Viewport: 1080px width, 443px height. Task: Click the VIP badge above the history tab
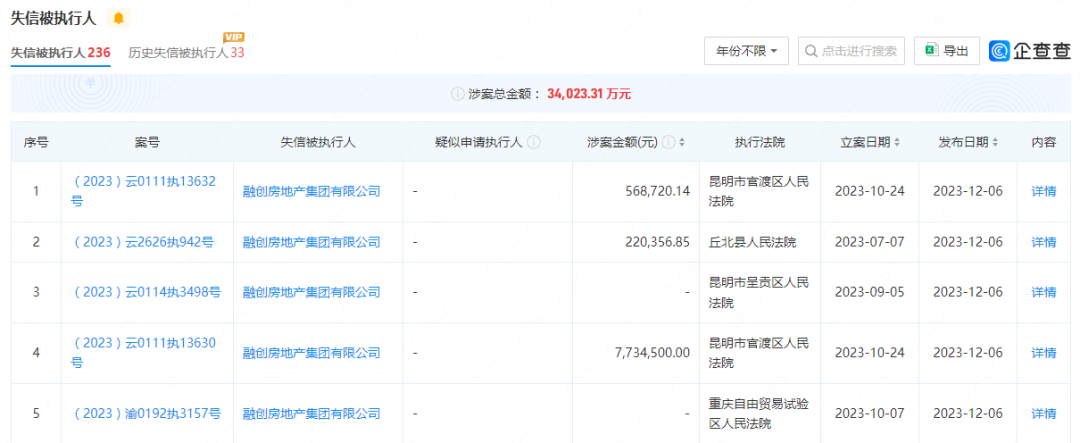[234, 37]
